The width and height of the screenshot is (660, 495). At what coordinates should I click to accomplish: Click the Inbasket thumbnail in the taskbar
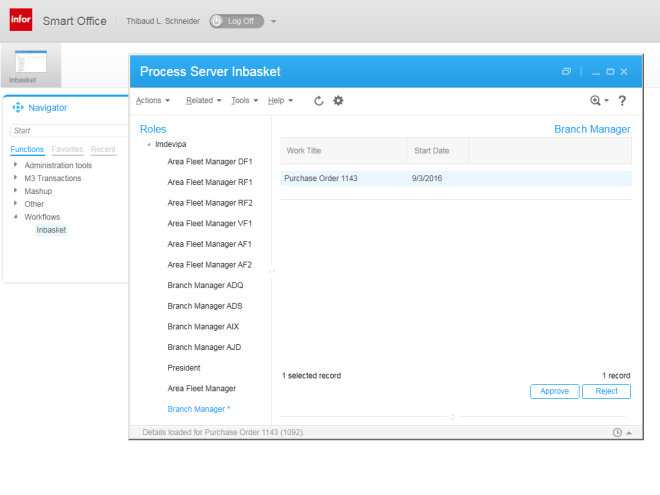point(31,65)
